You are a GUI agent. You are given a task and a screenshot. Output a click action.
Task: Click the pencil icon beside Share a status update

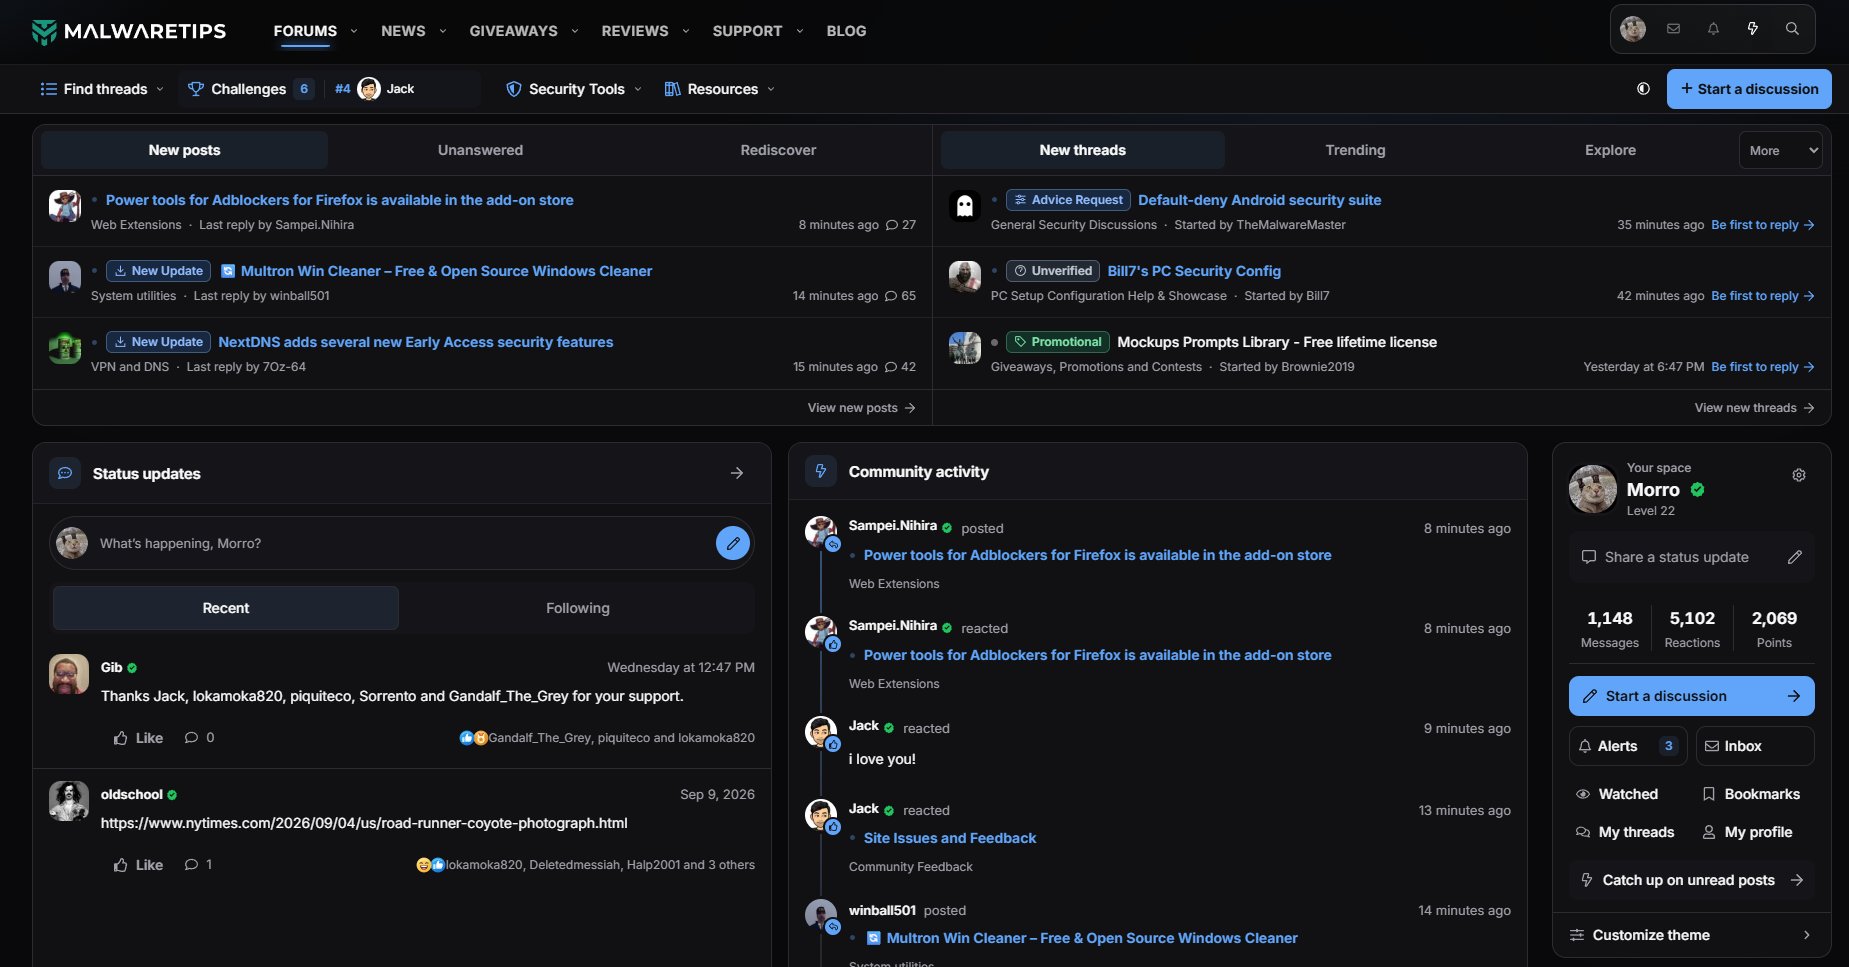(x=1795, y=557)
